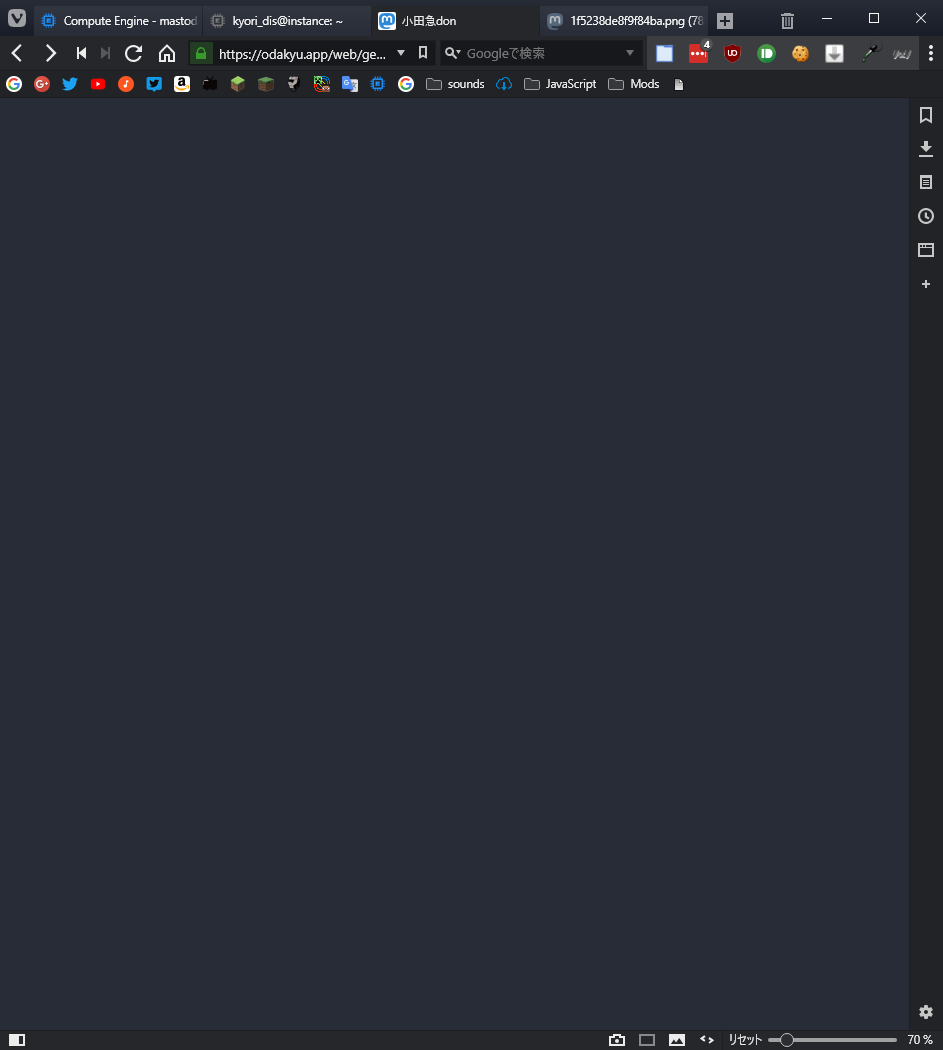
Task: Click the リセット zoom reset button
Action: click(x=744, y=1040)
